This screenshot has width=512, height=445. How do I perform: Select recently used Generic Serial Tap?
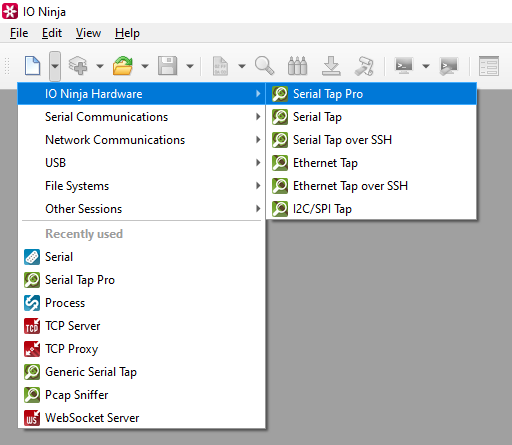pos(142,372)
